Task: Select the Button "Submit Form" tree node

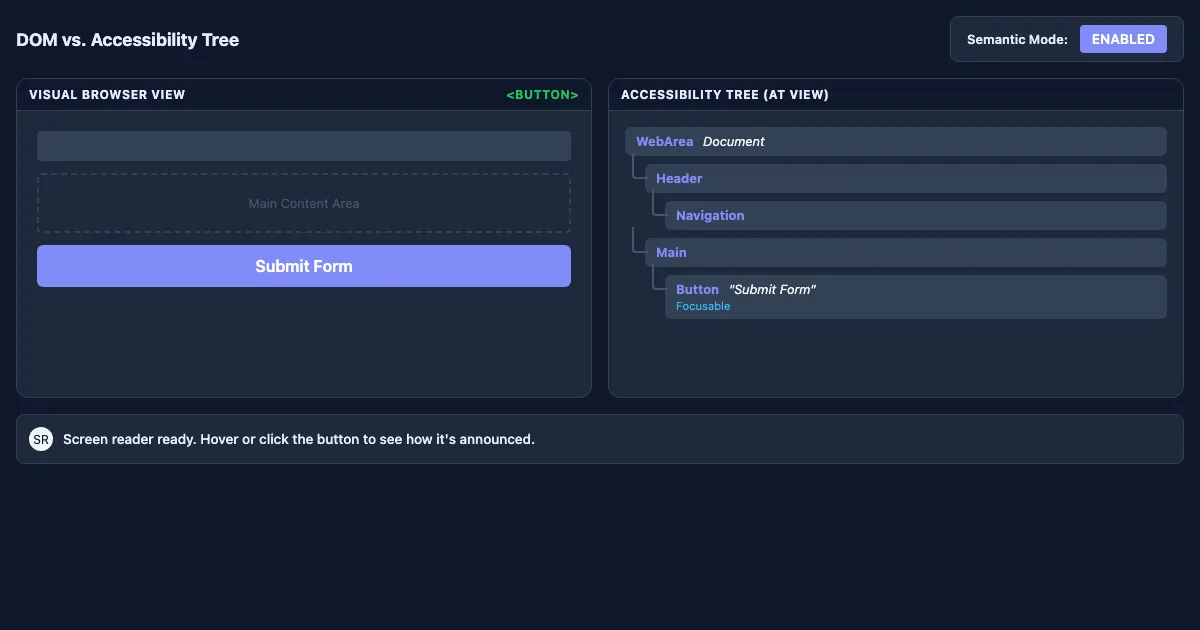Action: click(x=916, y=297)
